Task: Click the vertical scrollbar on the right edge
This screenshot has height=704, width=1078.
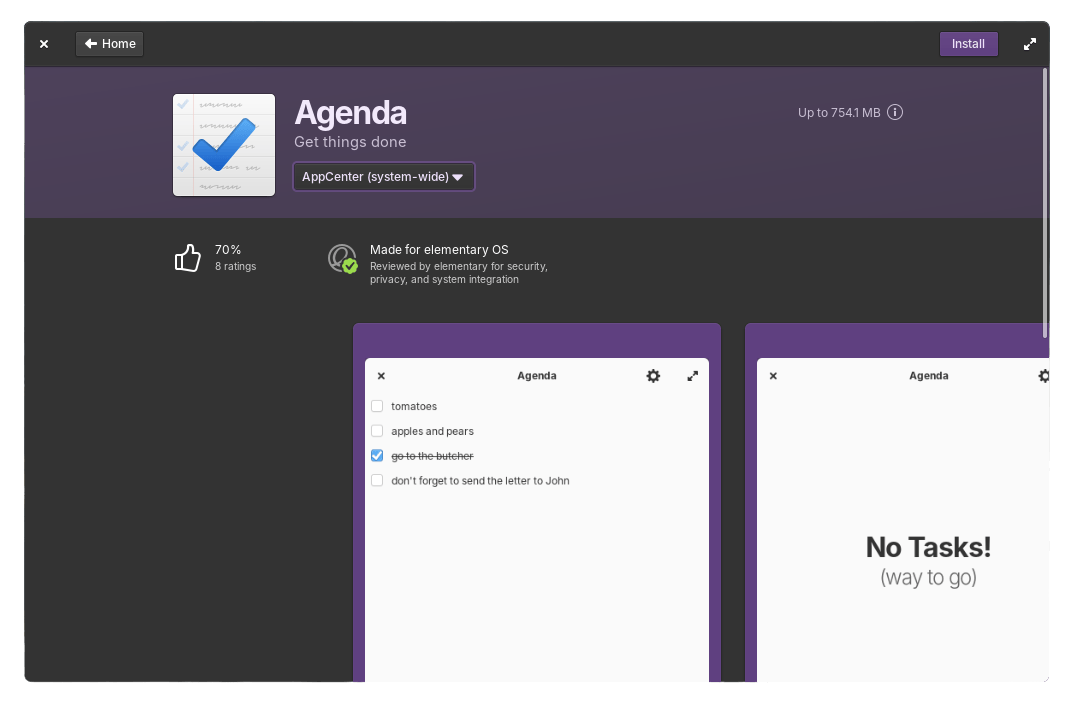Action: coord(1045,200)
